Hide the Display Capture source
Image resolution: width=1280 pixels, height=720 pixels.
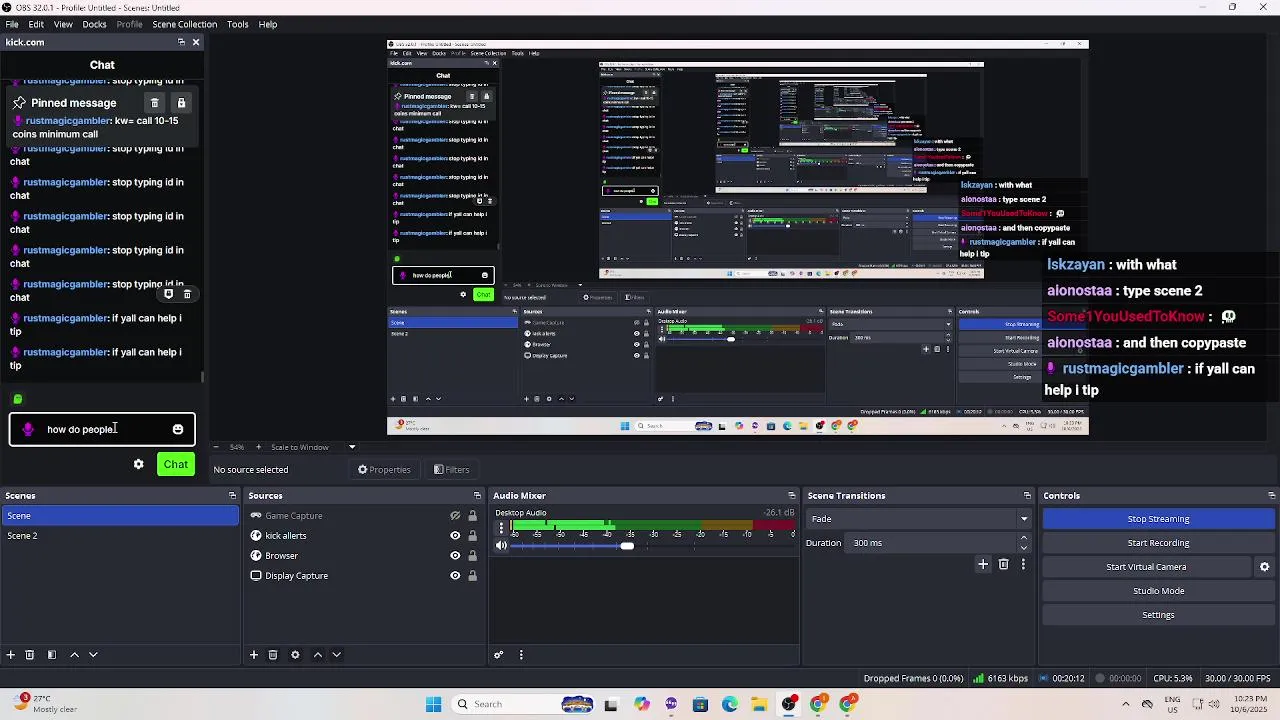click(x=455, y=576)
